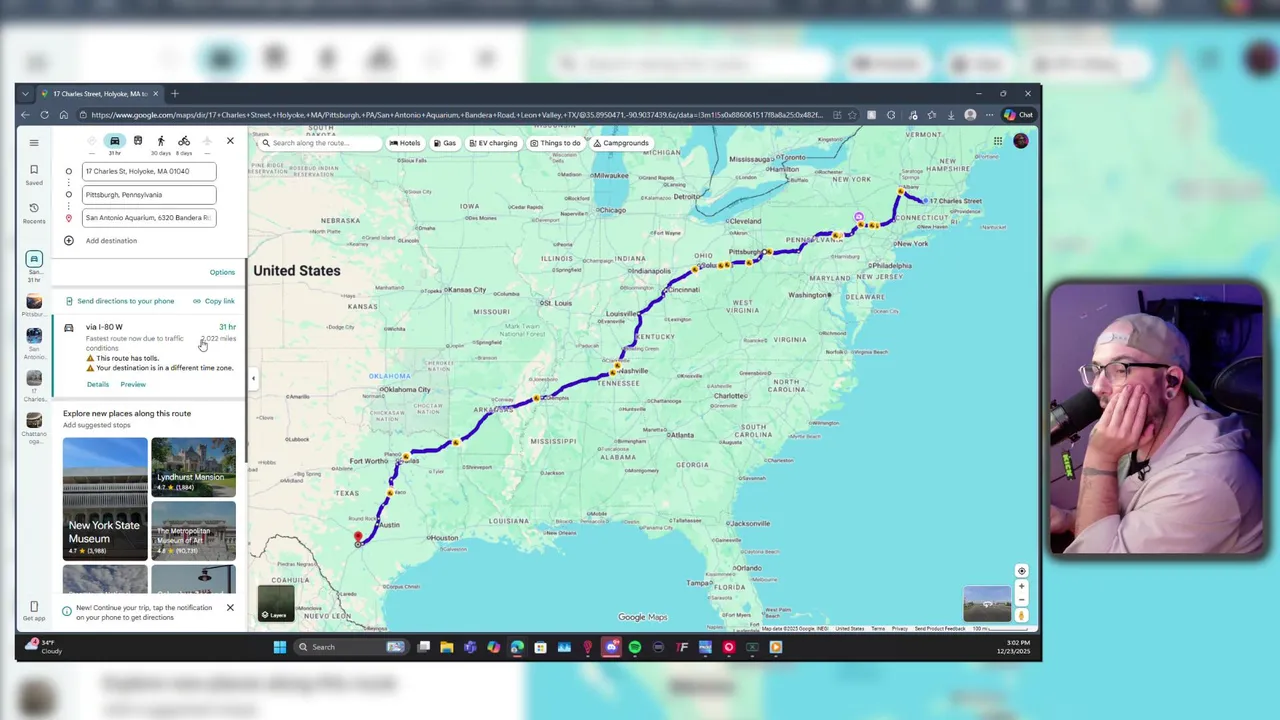
Task: Close the directions panel
Action: click(x=230, y=141)
